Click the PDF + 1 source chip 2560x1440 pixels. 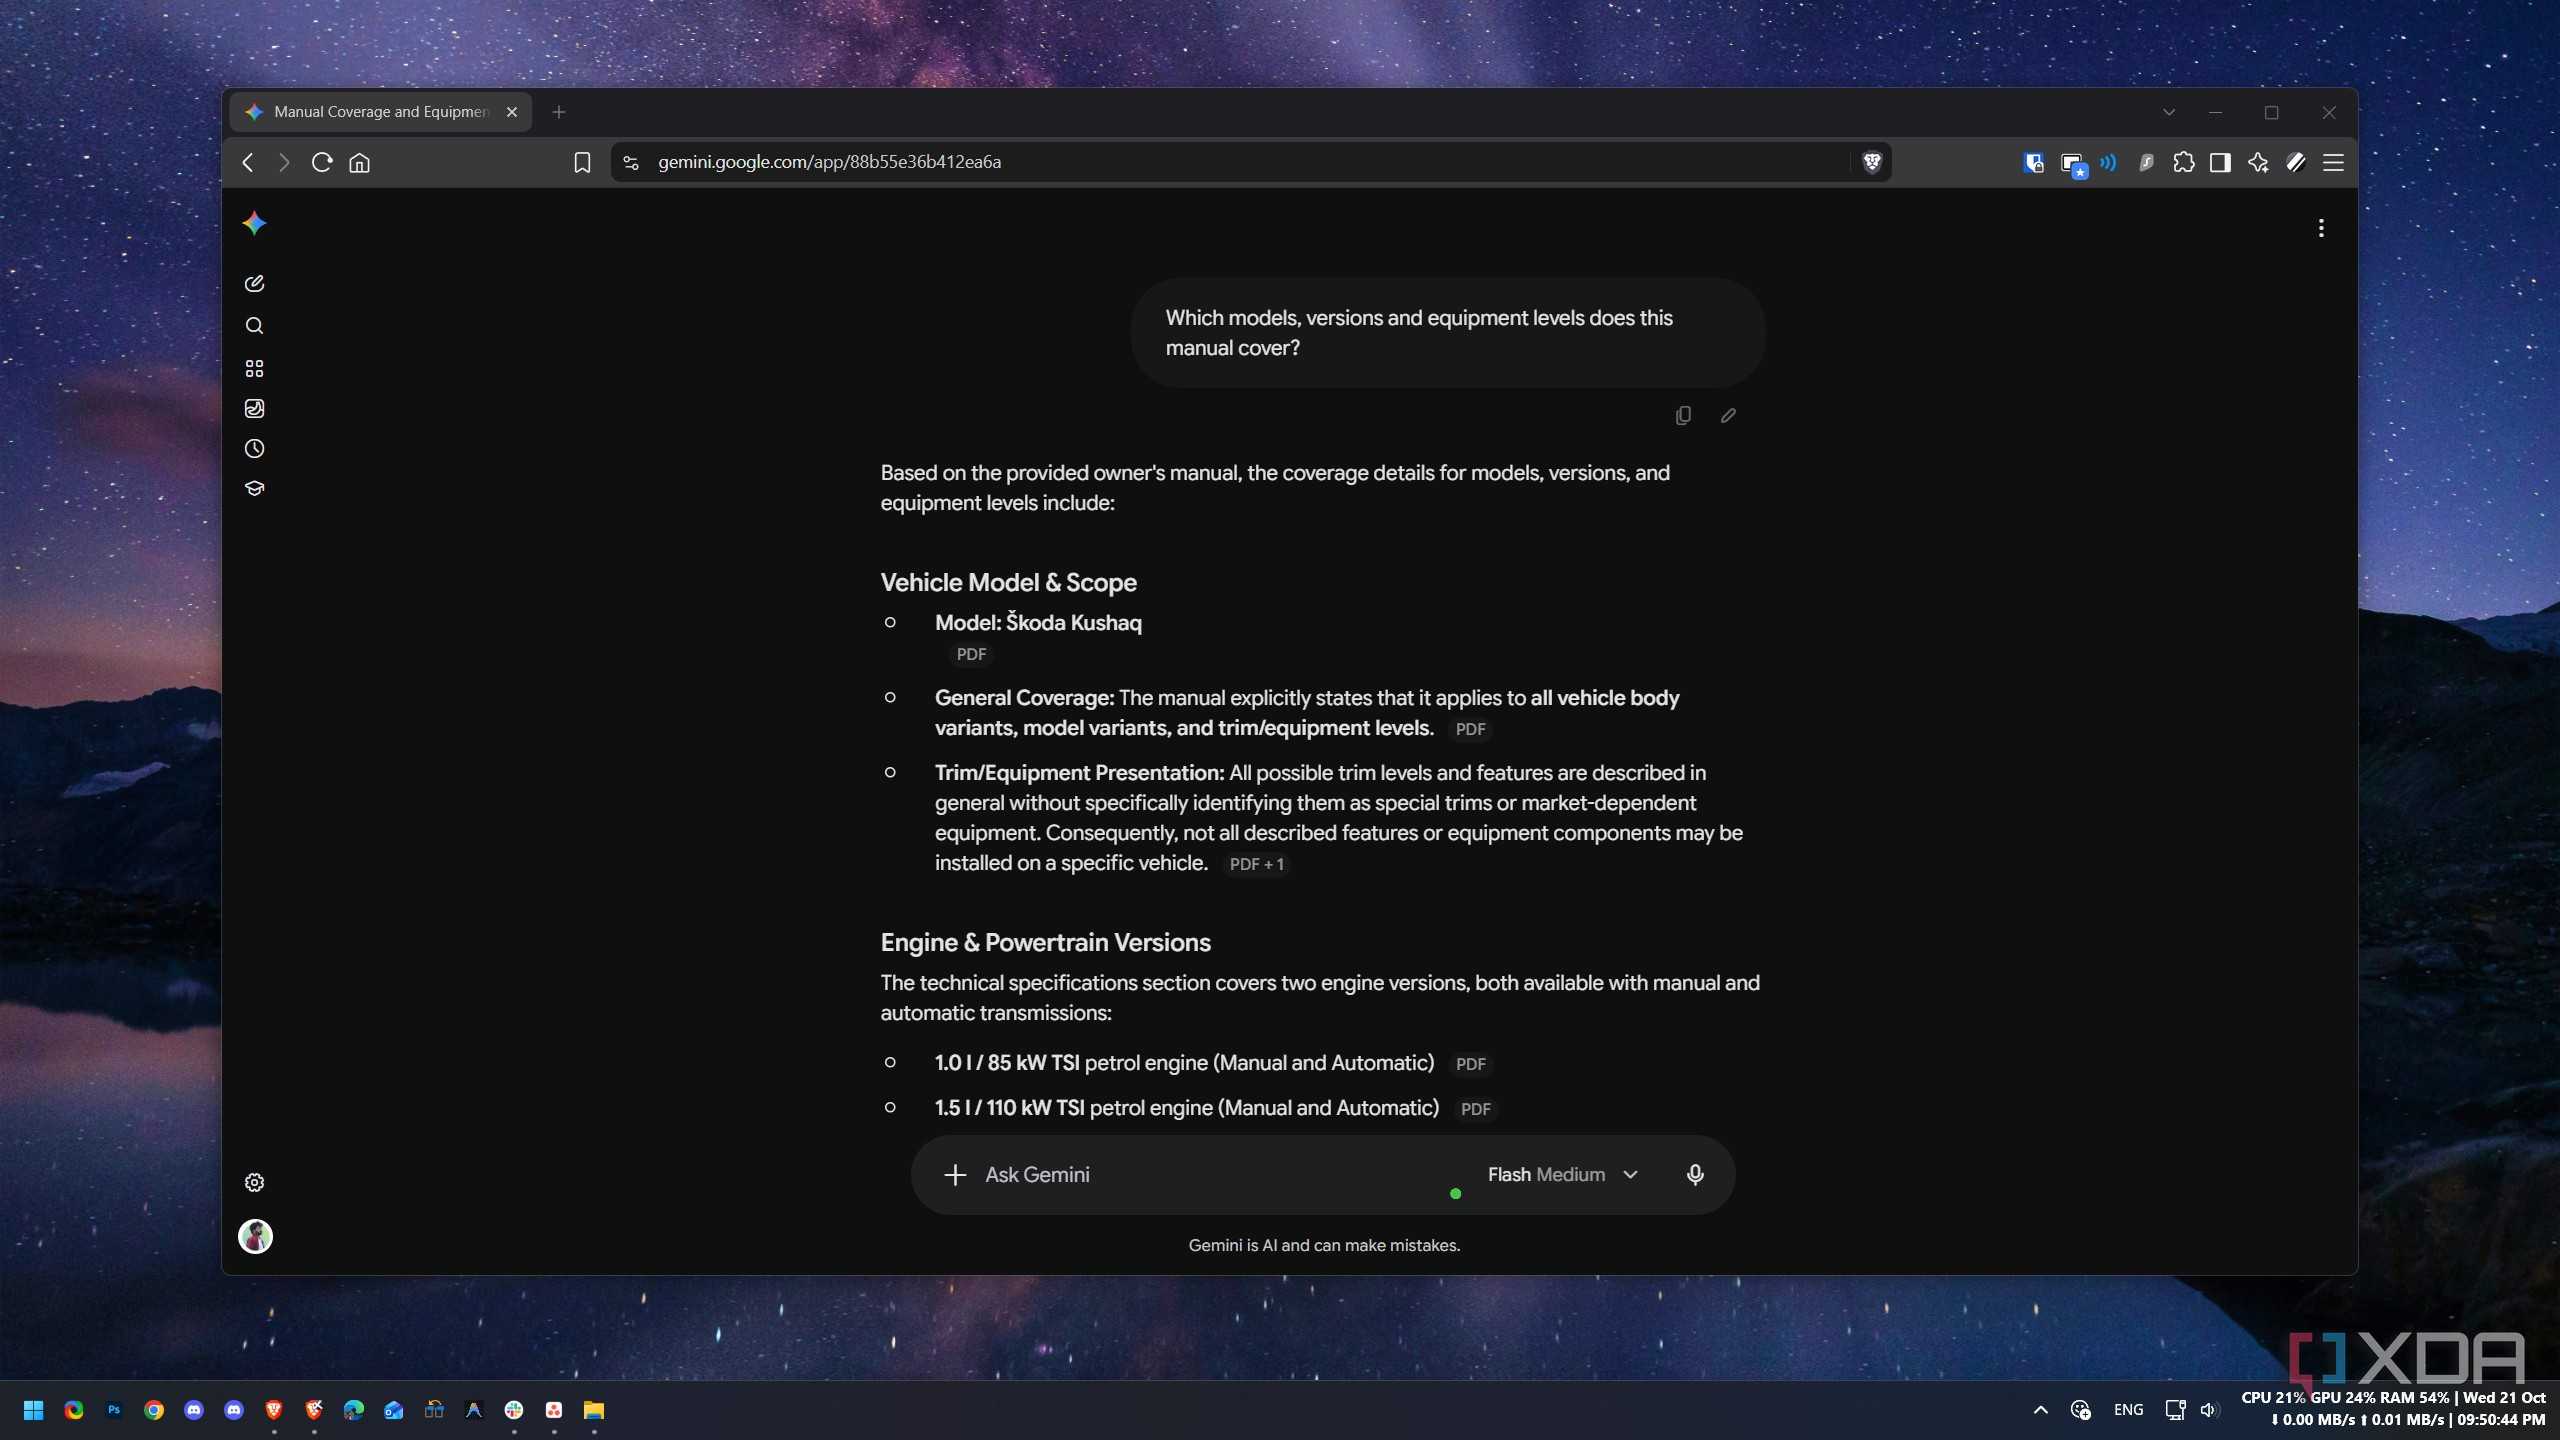[x=1256, y=864]
